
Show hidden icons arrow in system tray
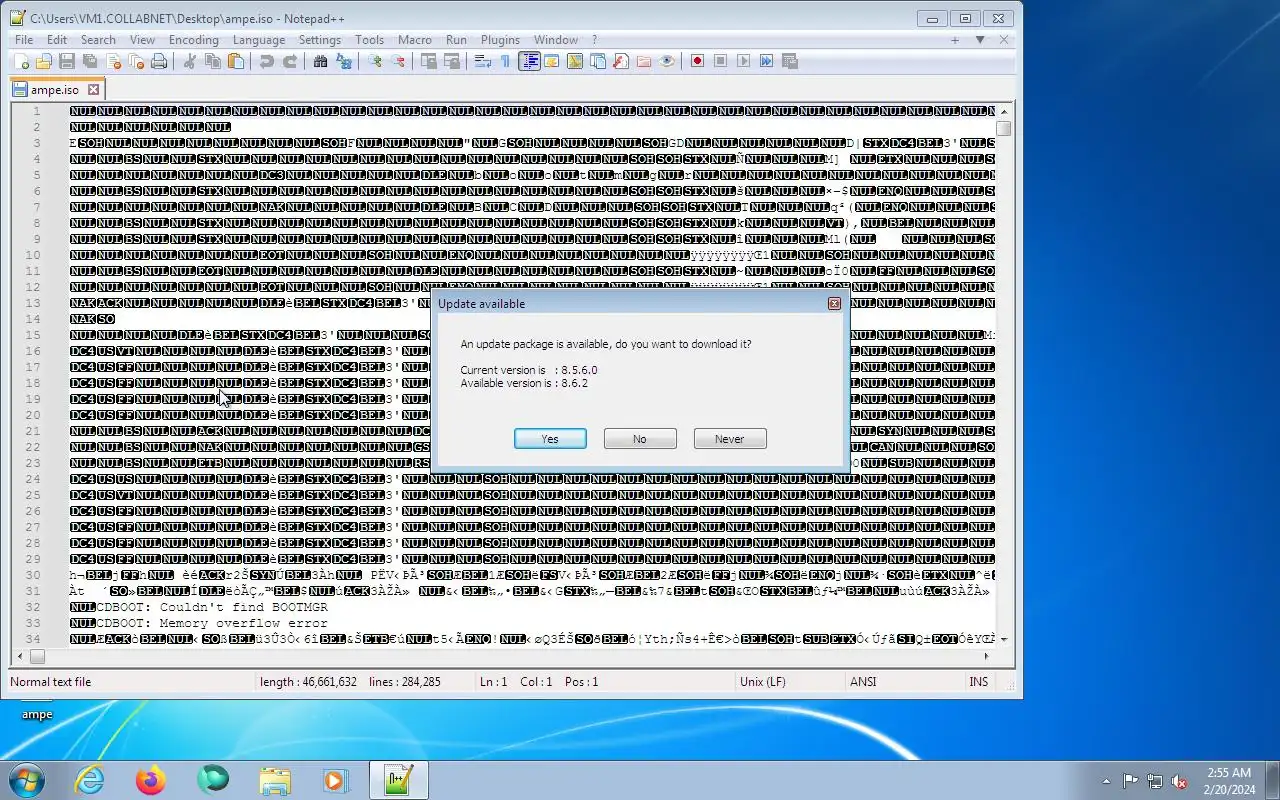pyautogui.click(x=1106, y=781)
